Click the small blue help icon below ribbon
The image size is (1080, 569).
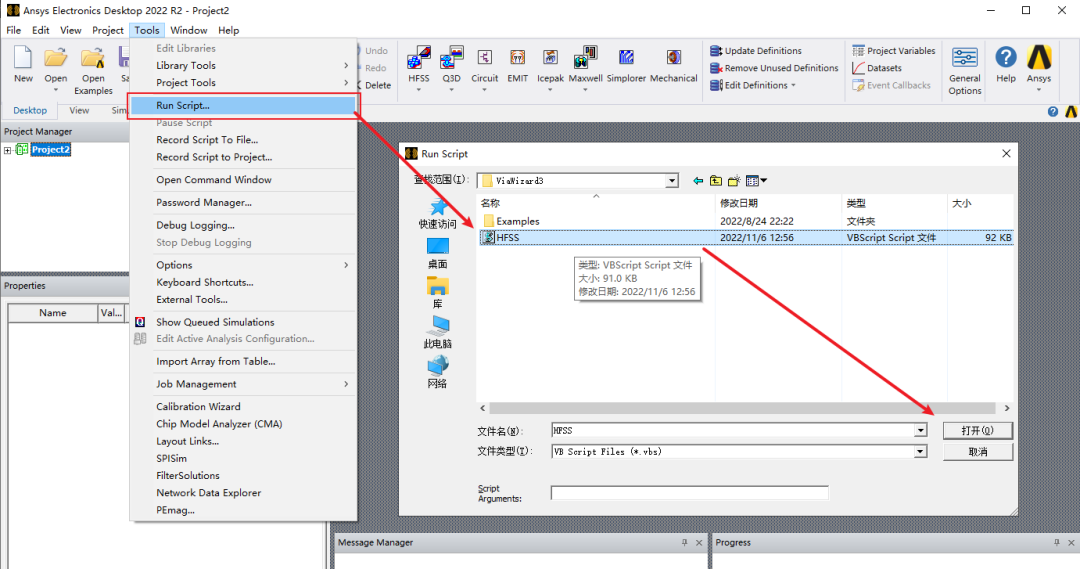click(x=1052, y=112)
